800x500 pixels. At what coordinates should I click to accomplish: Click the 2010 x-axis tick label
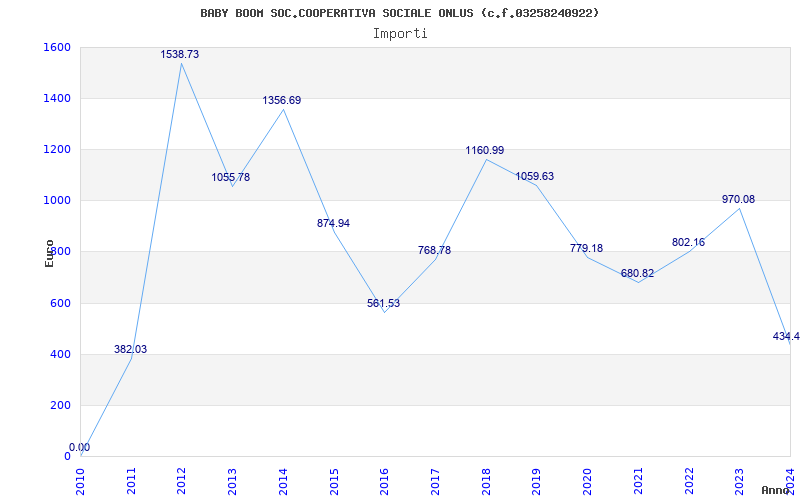pyautogui.click(x=80, y=481)
